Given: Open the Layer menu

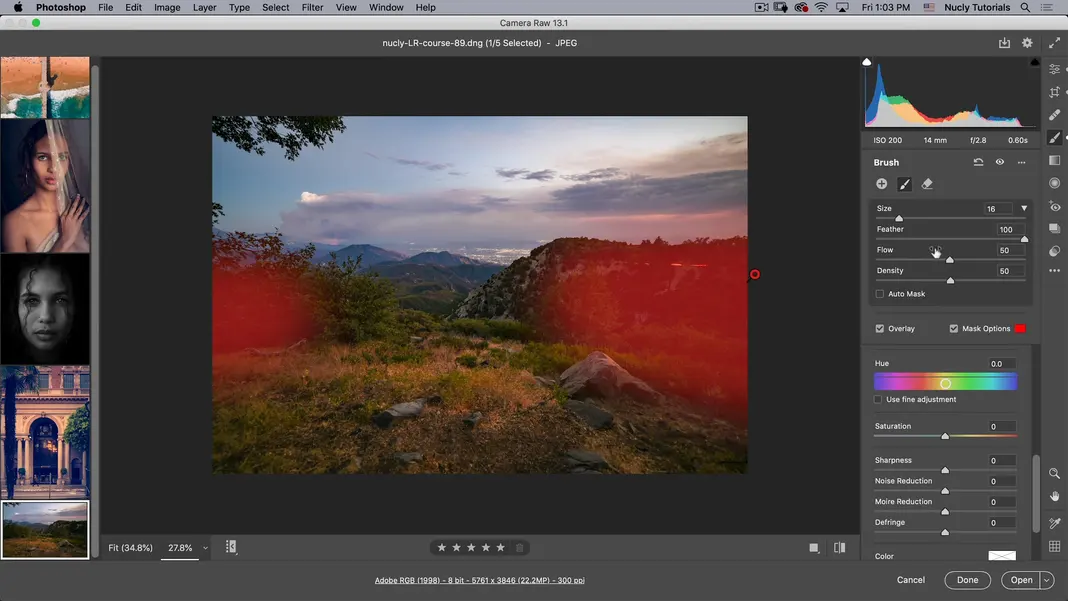Looking at the screenshot, I should pos(204,7).
